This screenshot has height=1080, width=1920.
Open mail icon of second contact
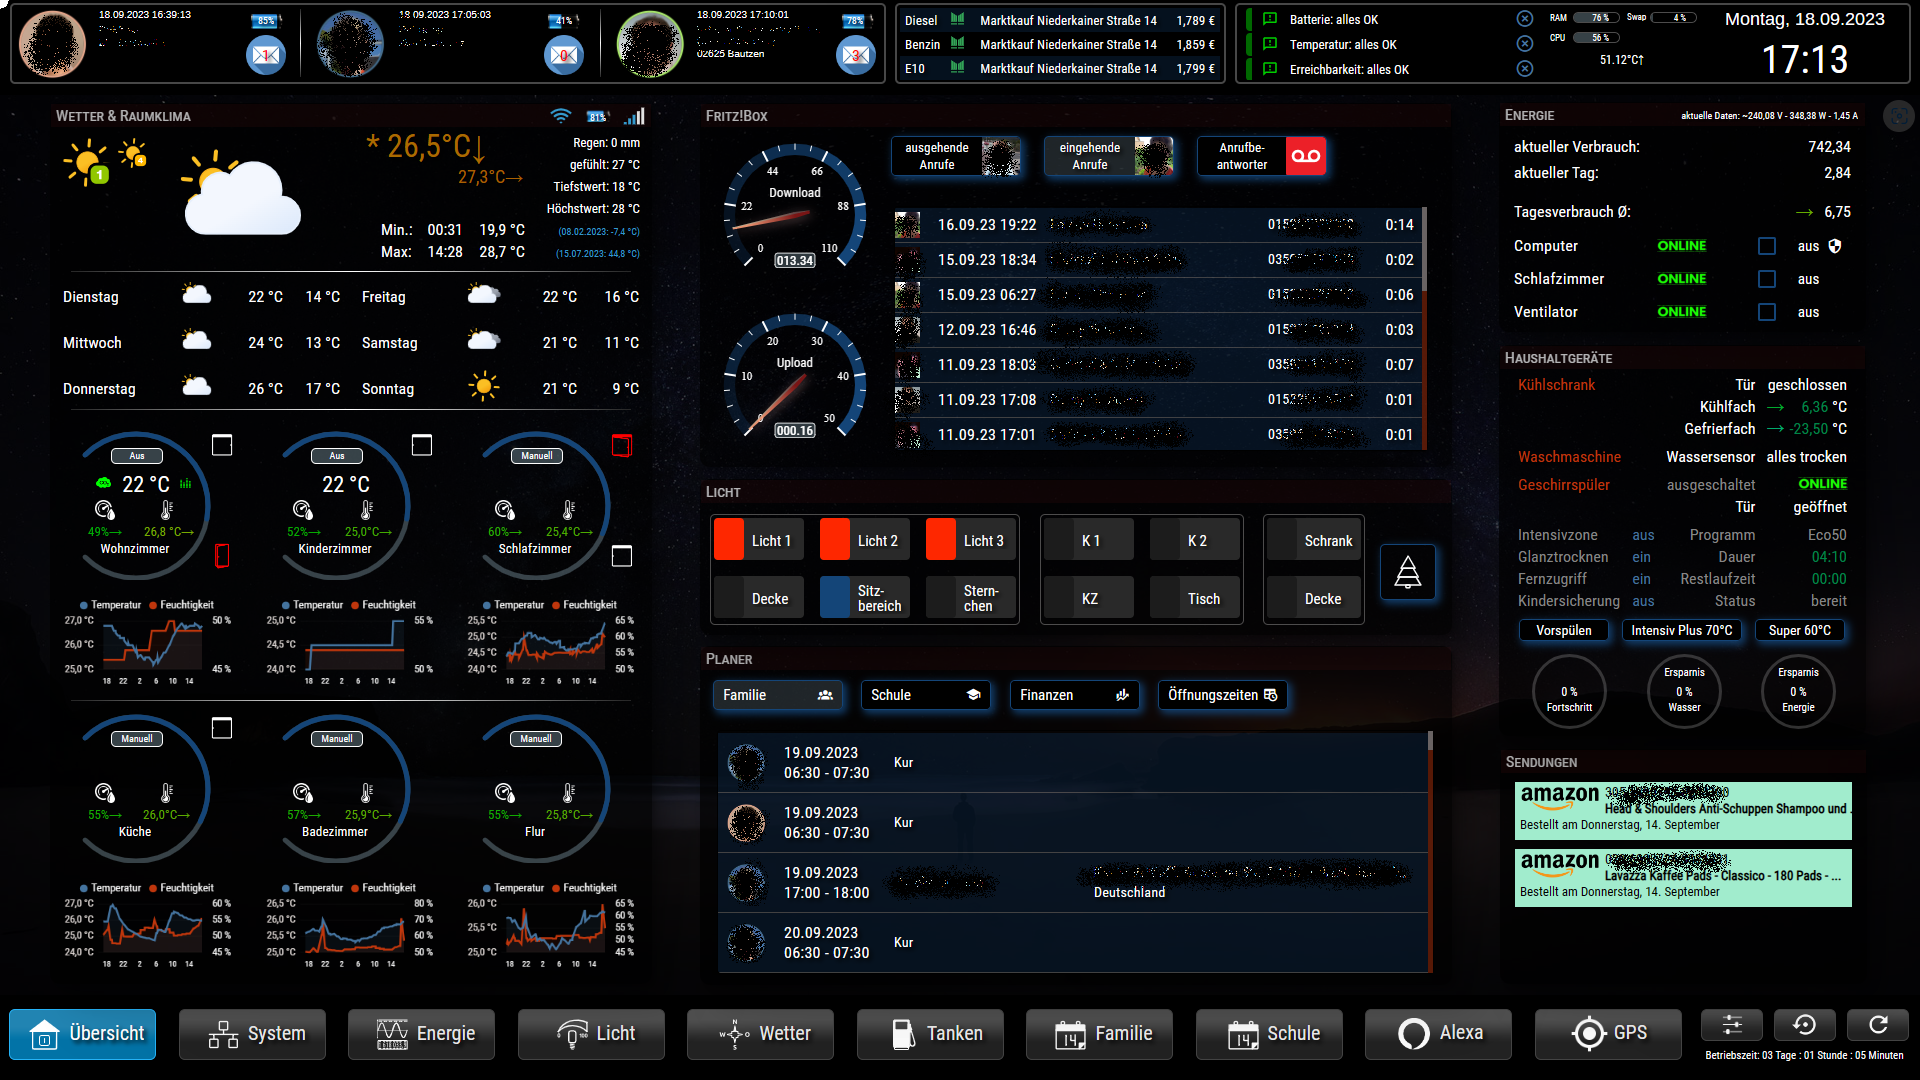point(564,55)
